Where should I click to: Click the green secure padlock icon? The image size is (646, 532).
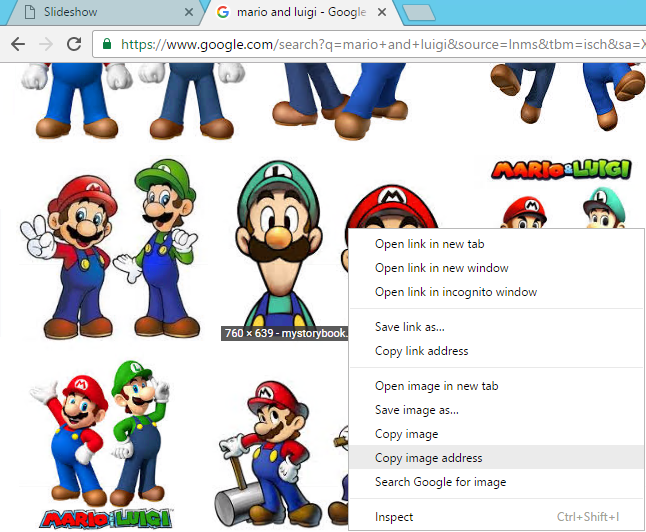(x=107, y=44)
